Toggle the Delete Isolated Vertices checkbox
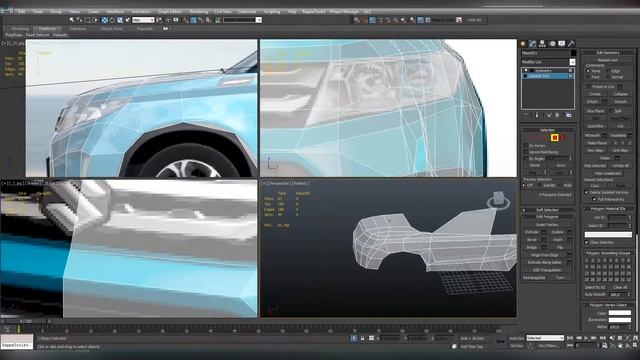 coord(587,192)
